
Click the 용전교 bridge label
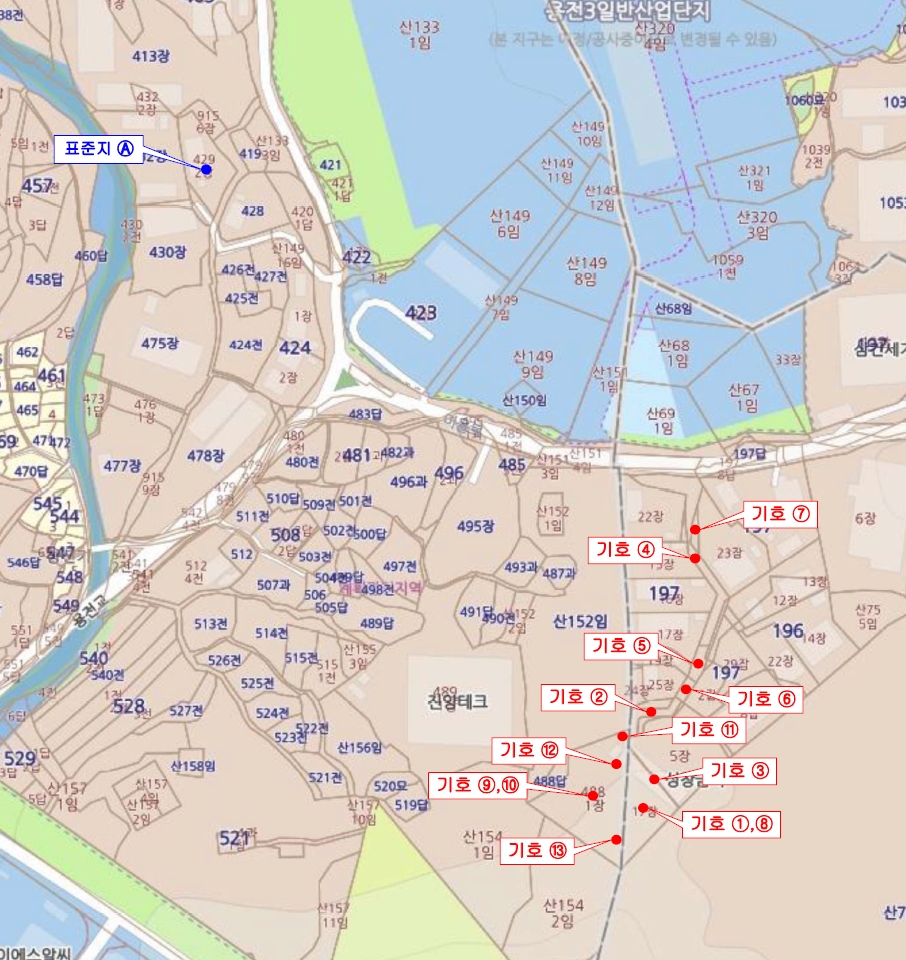click(90, 610)
